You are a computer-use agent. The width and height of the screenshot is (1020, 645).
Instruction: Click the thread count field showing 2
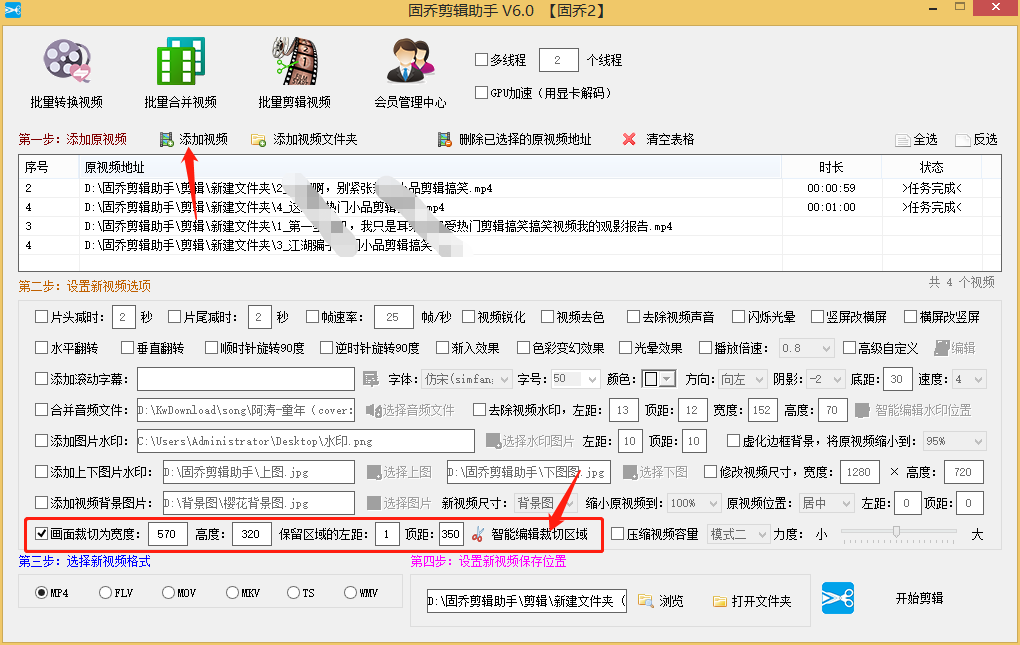(559, 60)
